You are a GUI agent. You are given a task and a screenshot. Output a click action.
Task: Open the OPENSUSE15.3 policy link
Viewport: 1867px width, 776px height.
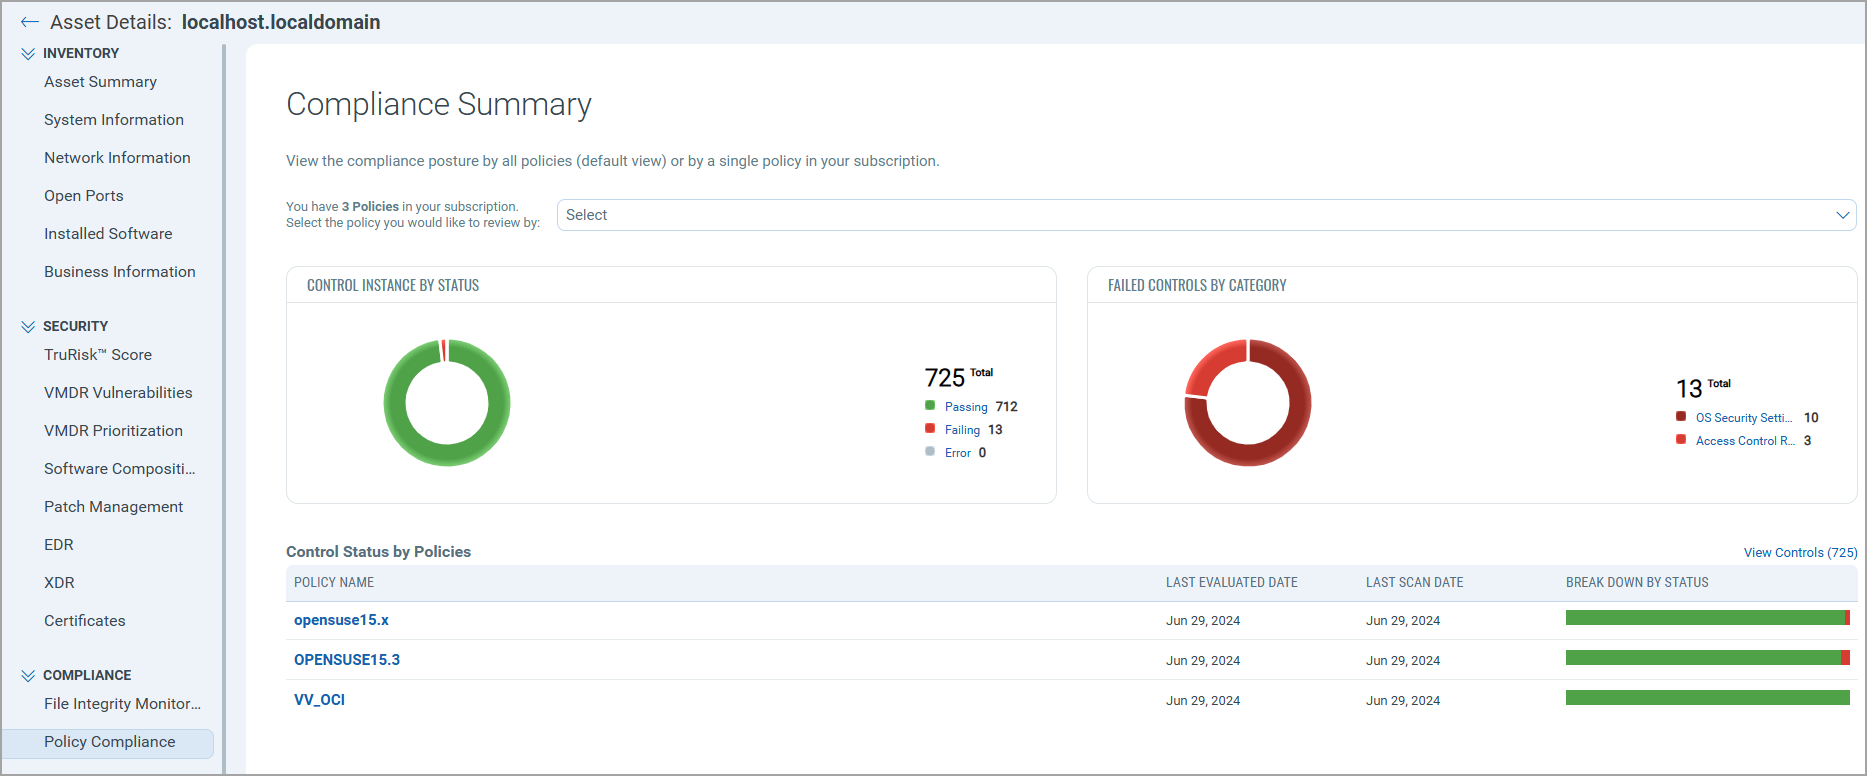[x=347, y=660]
